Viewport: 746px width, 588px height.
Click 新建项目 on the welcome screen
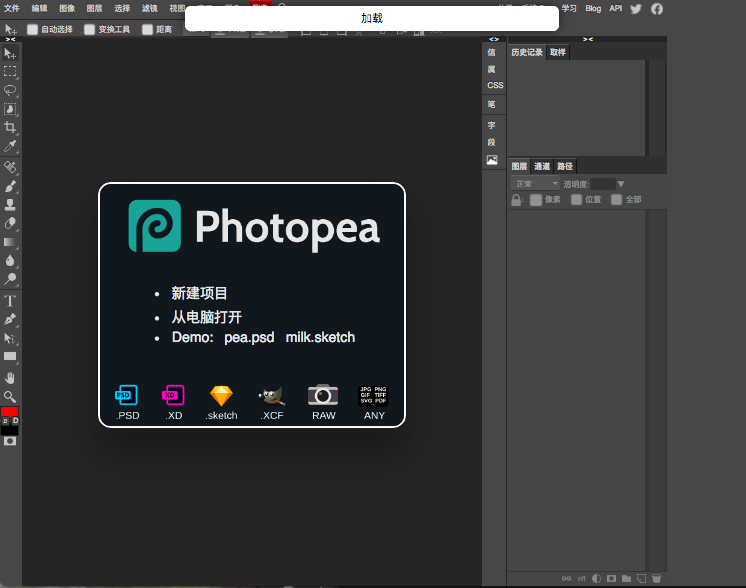click(199, 293)
